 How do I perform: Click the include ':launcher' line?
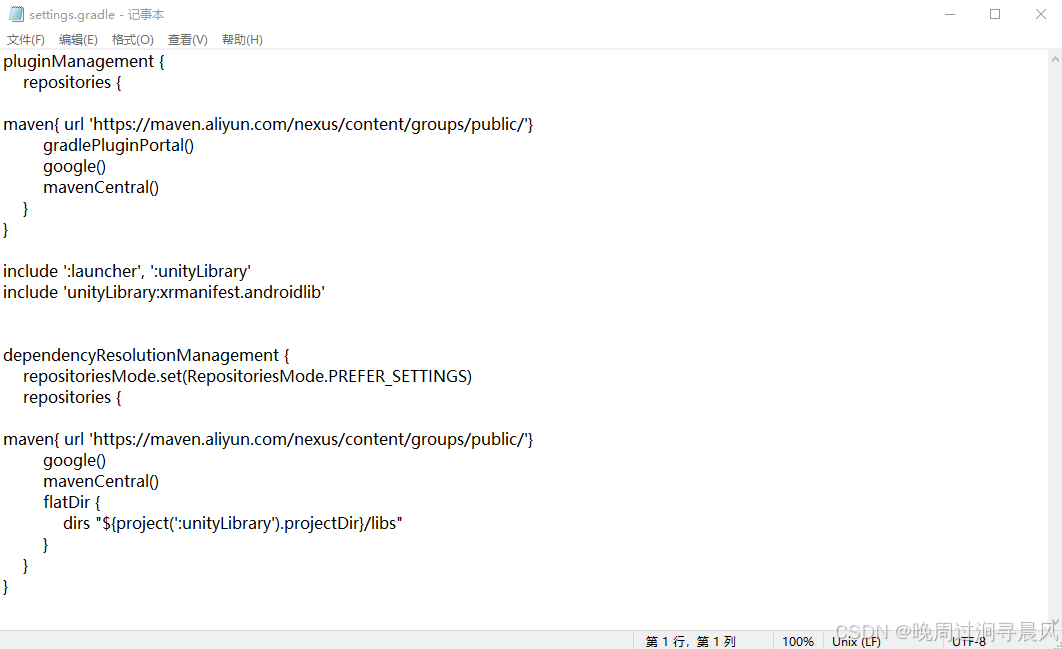pyautogui.click(x=127, y=270)
